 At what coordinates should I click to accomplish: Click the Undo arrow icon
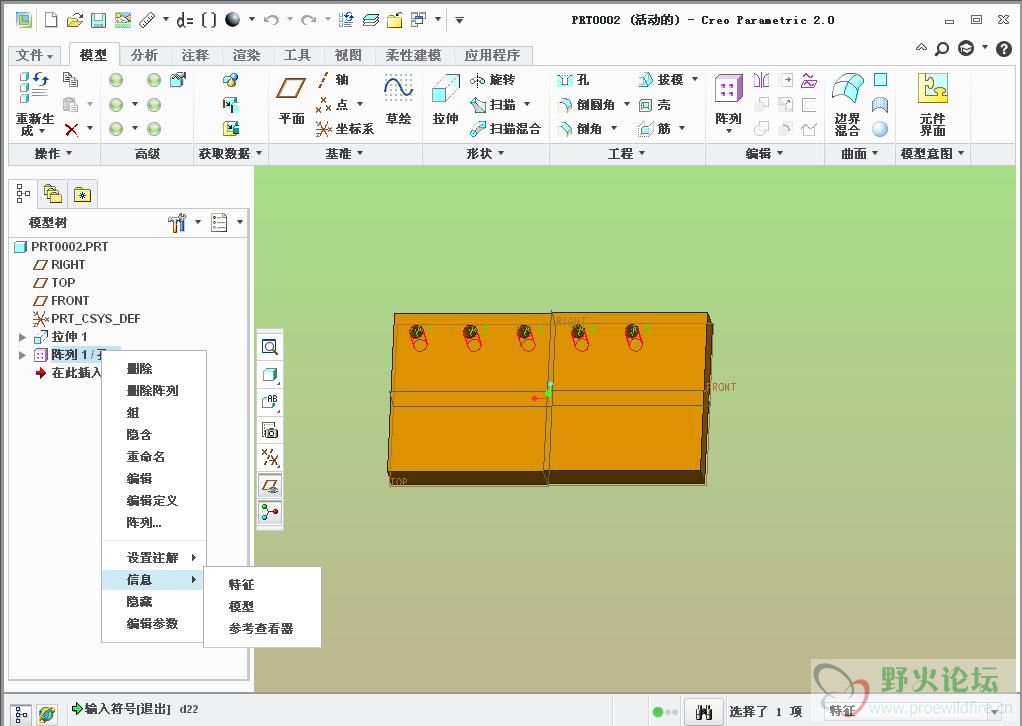tap(271, 20)
